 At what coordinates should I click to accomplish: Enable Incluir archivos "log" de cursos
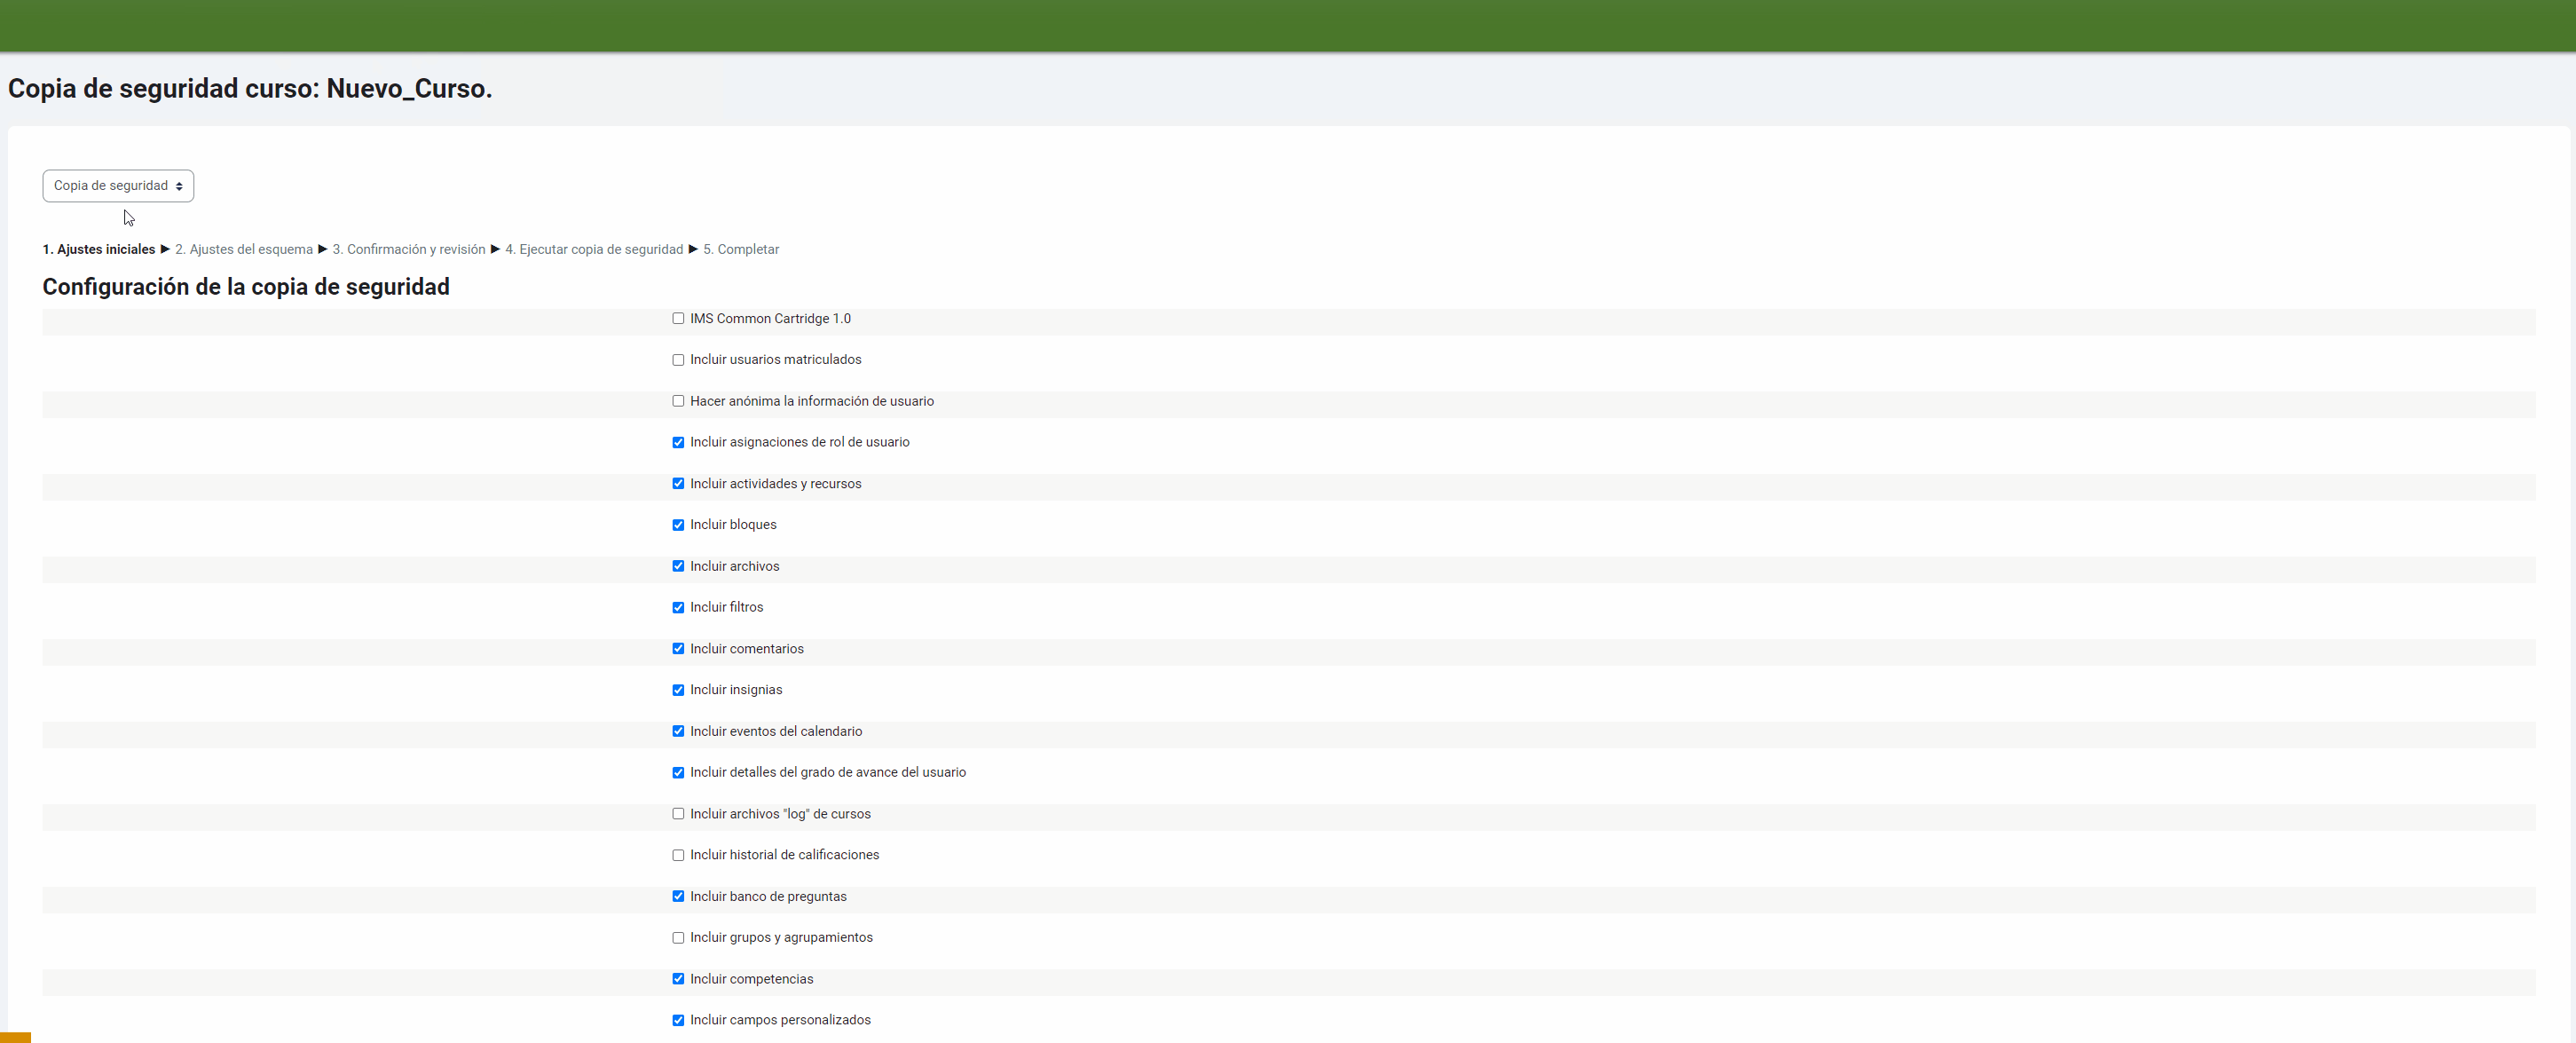point(678,814)
